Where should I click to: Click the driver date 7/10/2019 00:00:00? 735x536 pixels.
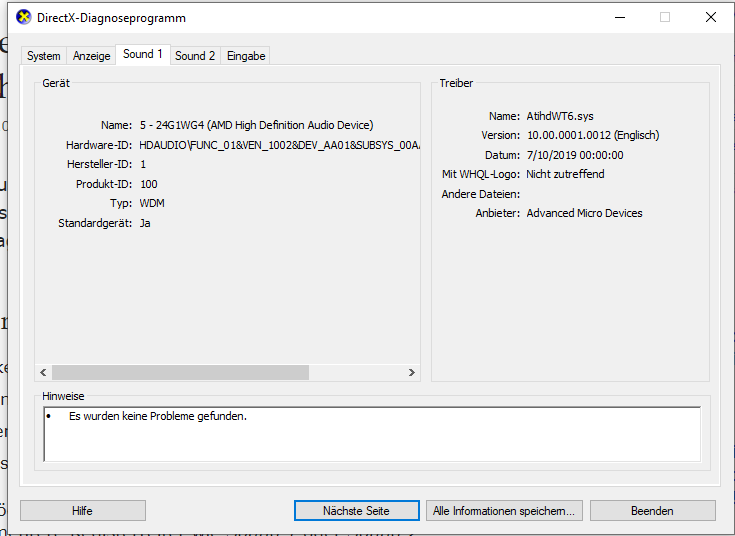click(575, 155)
